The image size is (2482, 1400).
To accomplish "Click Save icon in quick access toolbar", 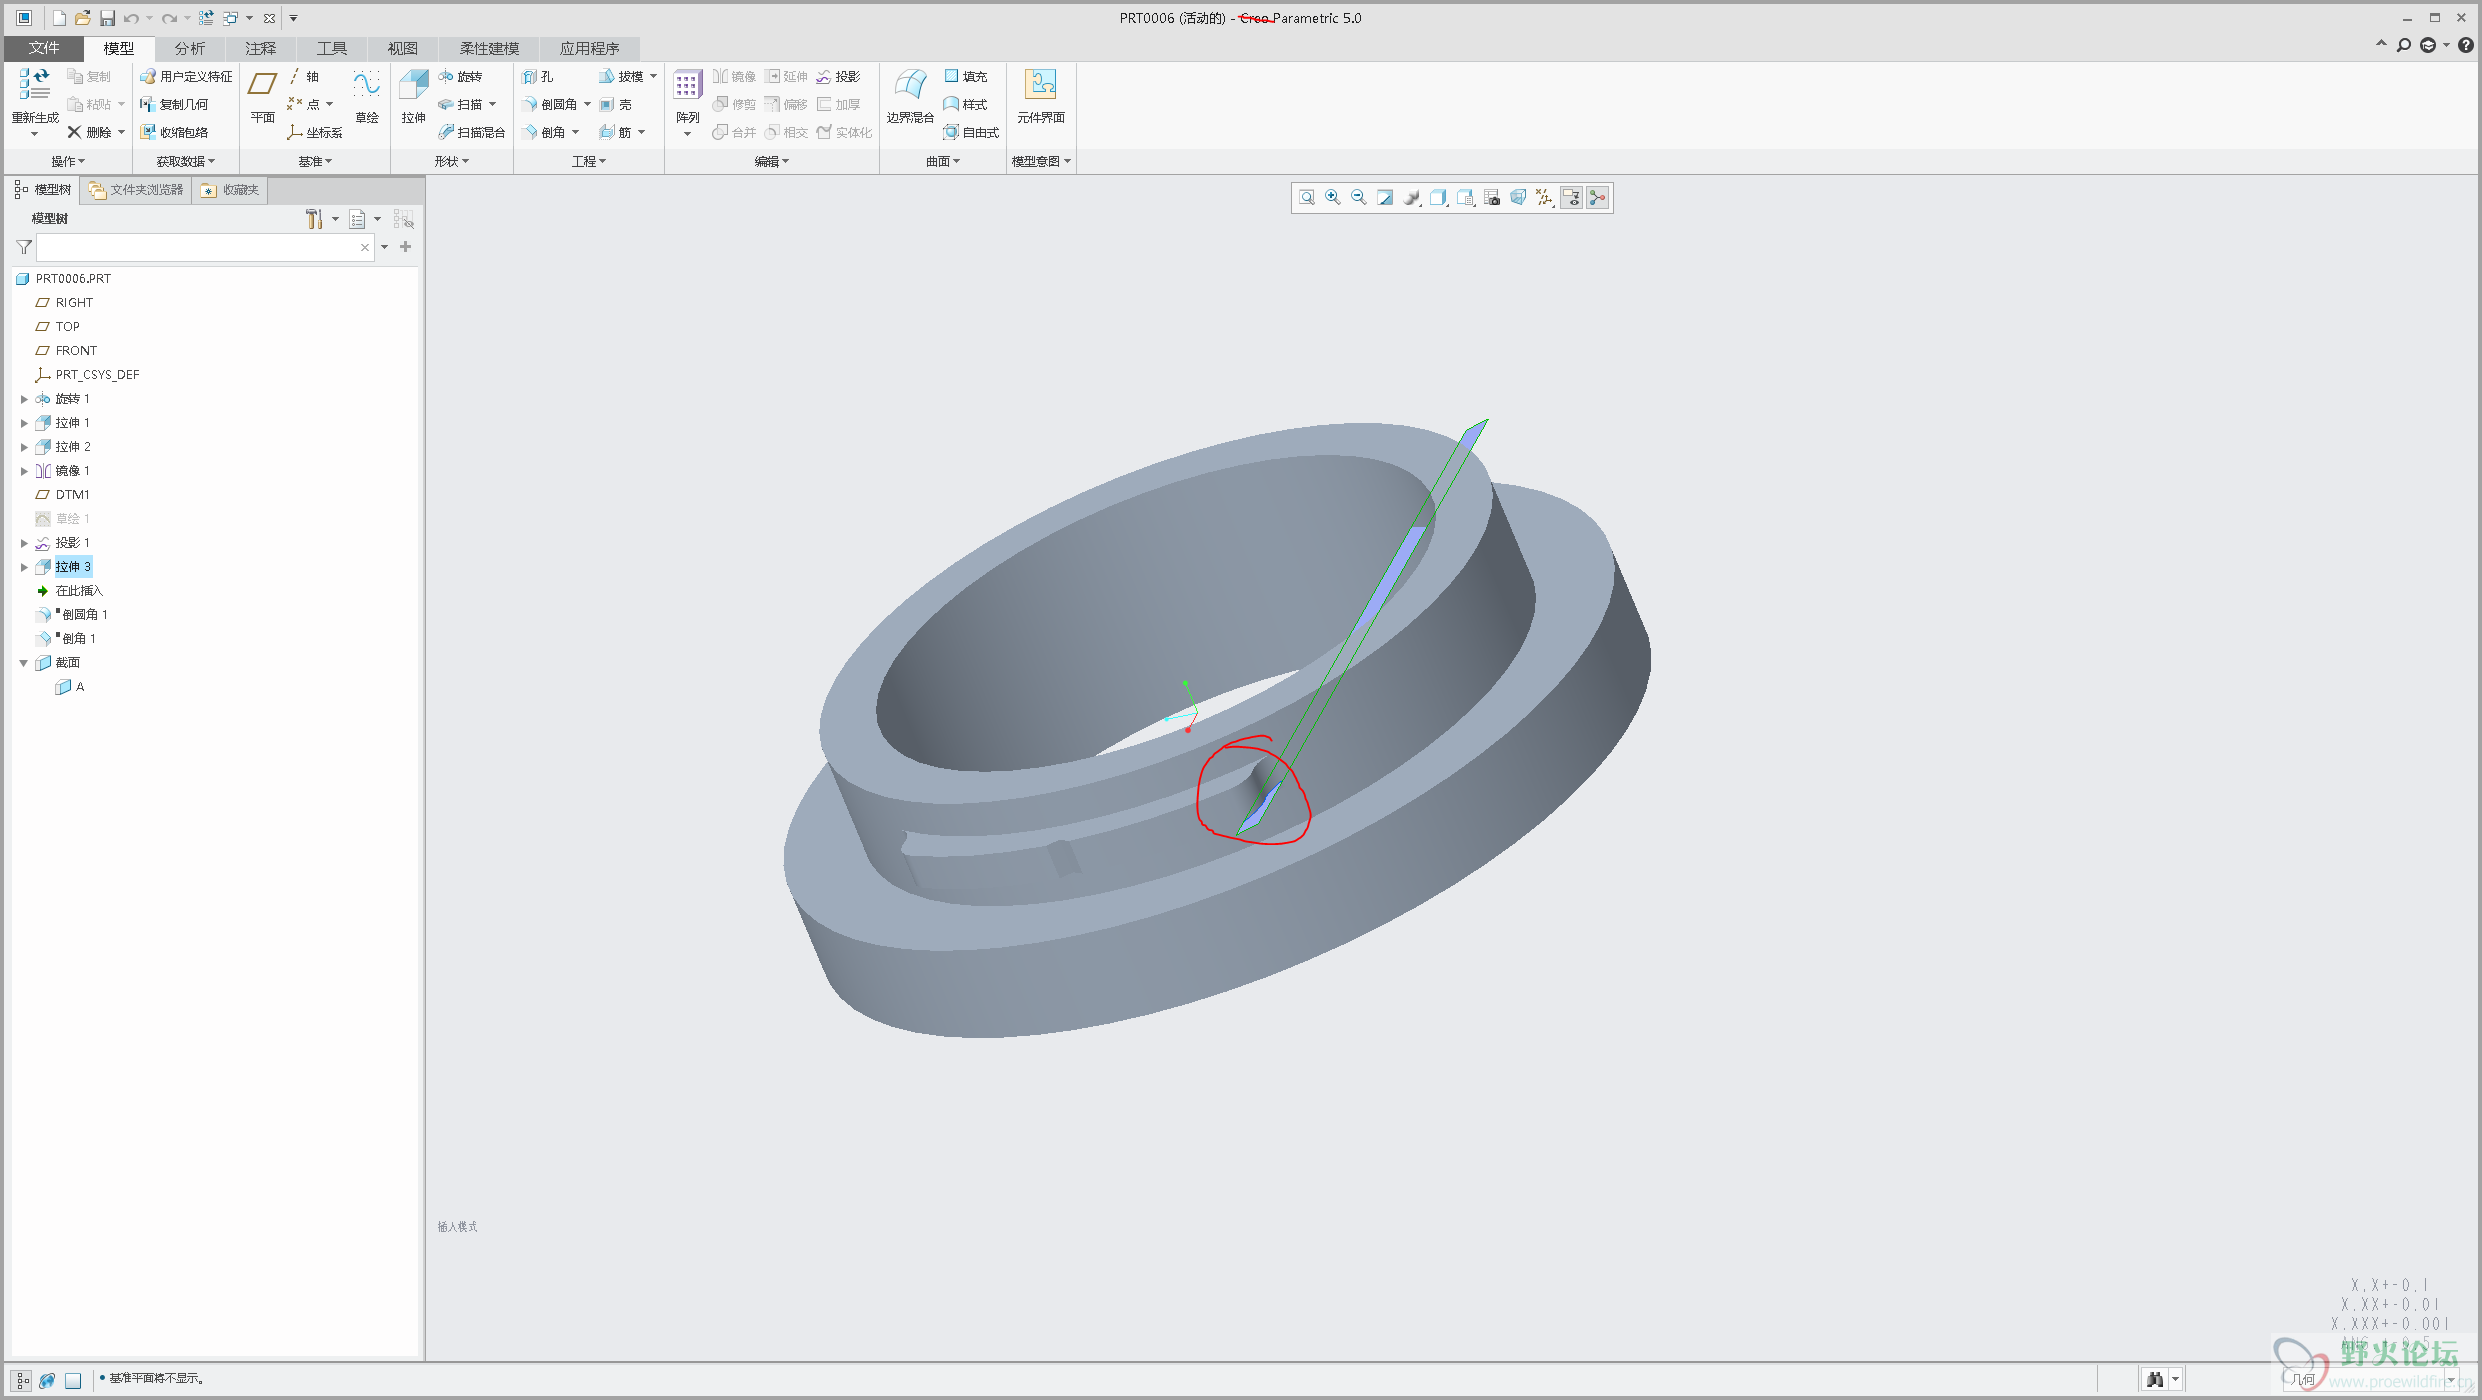I will coord(107,18).
